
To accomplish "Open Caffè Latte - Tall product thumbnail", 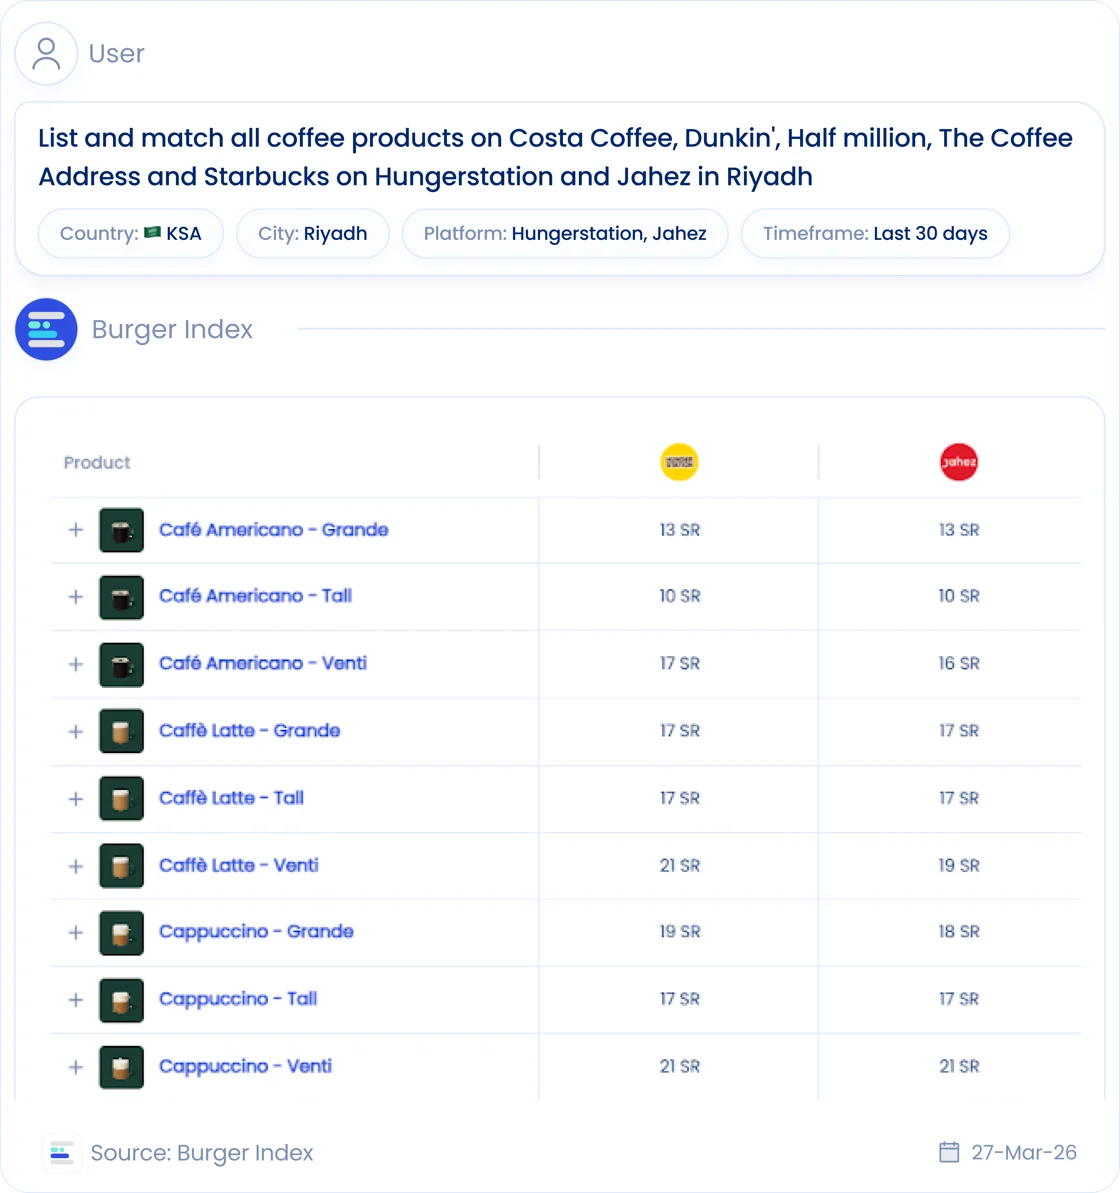I will click(x=122, y=798).
